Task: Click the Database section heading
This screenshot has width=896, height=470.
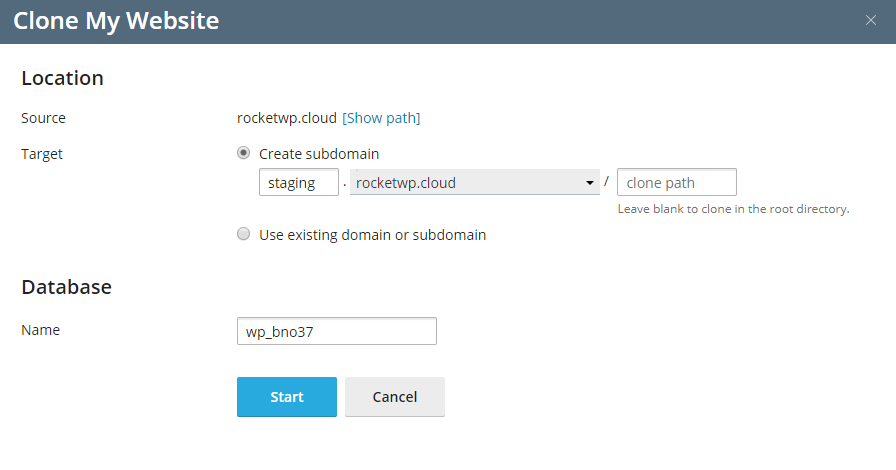Action: pos(66,286)
